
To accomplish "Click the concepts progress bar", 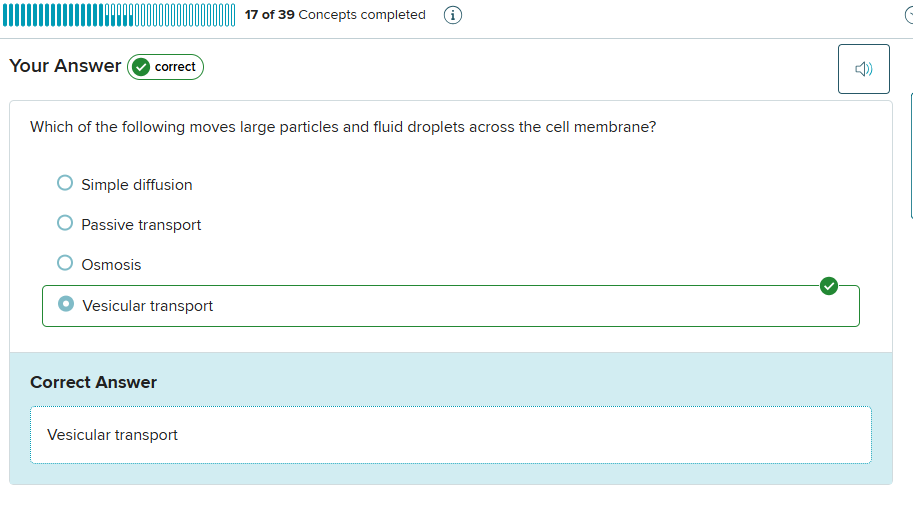I will (x=120, y=16).
